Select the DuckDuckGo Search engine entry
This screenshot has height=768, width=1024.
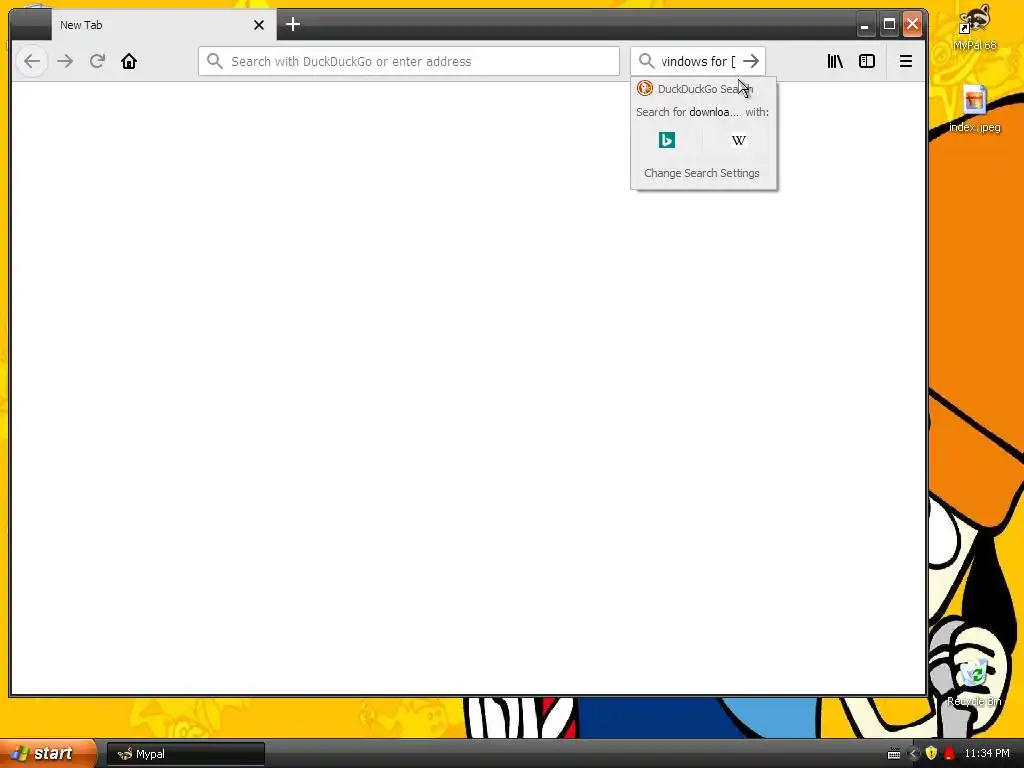[703, 89]
